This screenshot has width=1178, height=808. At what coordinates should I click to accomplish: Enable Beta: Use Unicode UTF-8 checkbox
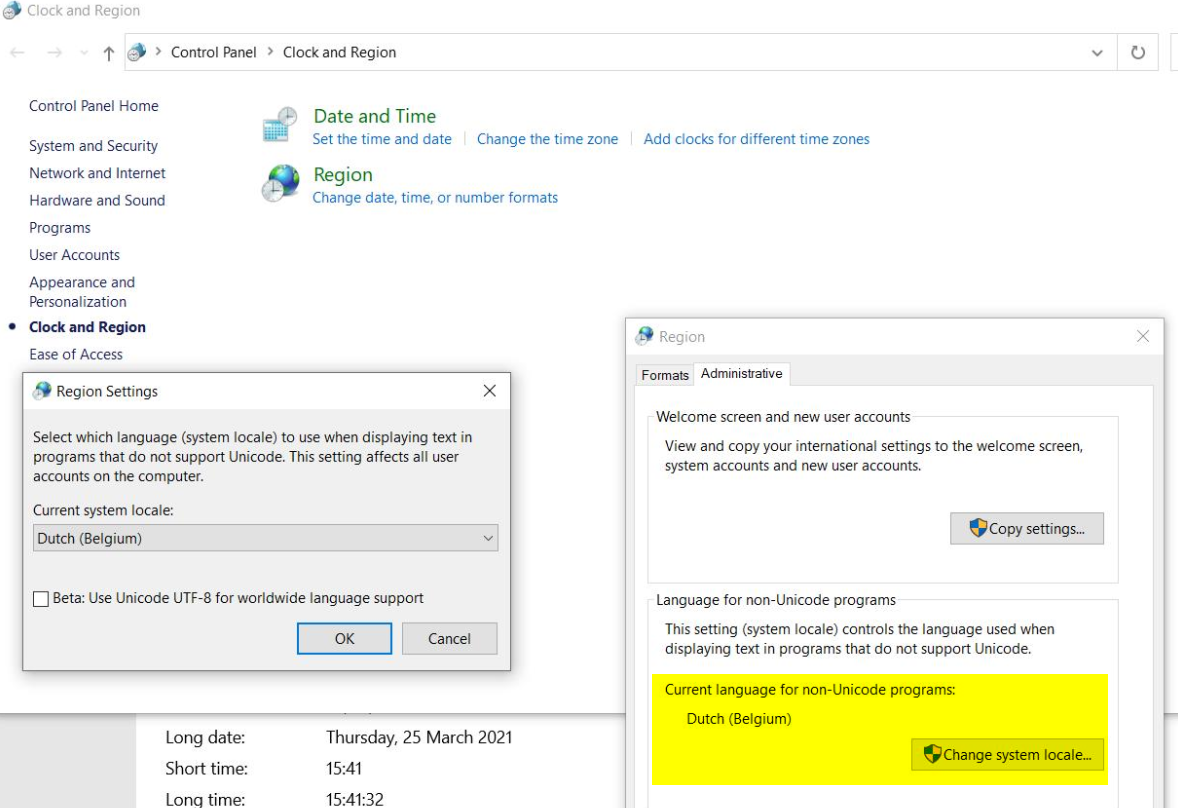pos(40,599)
